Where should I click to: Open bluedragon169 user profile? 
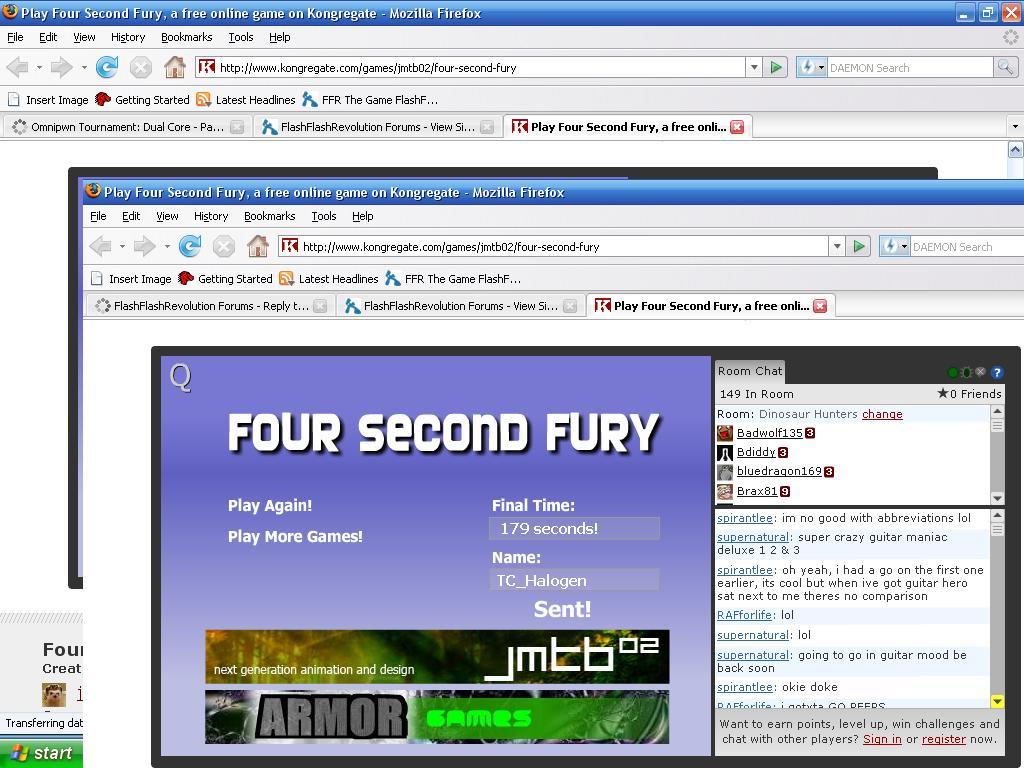[779, 471]
